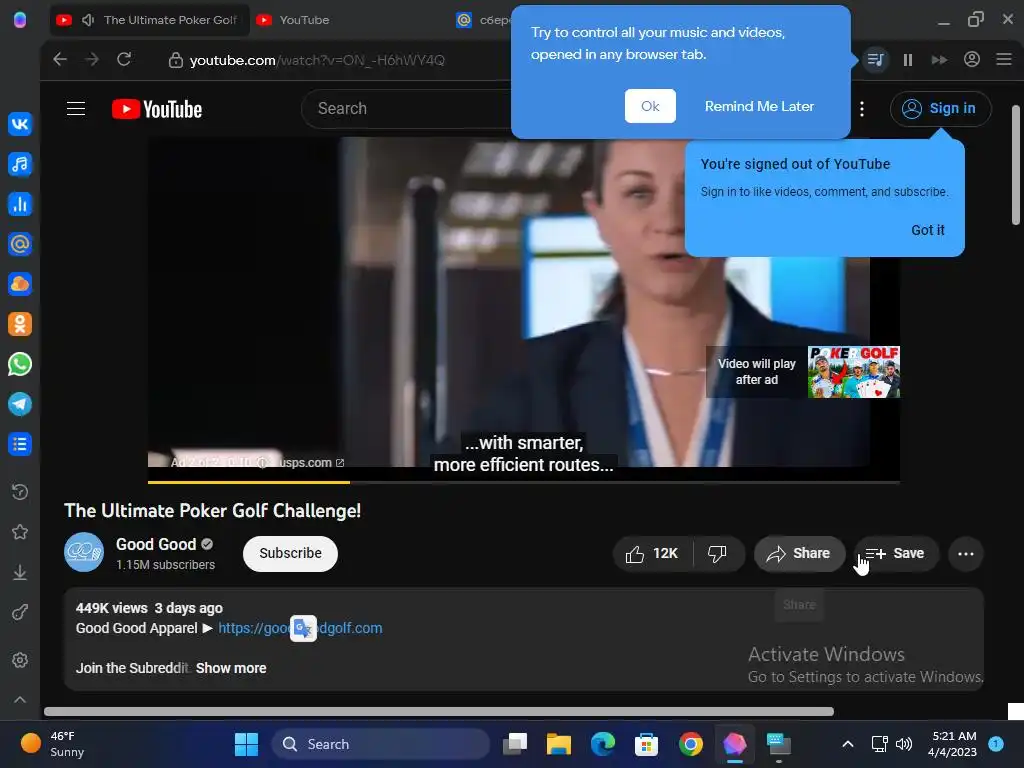Viewport: 1024px width, 768px height.
Task: Dislike the video
Action: (x=718, y=554)
